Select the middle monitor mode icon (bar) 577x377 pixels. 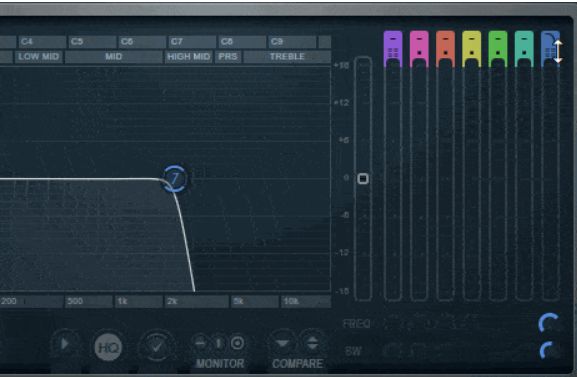219,343
